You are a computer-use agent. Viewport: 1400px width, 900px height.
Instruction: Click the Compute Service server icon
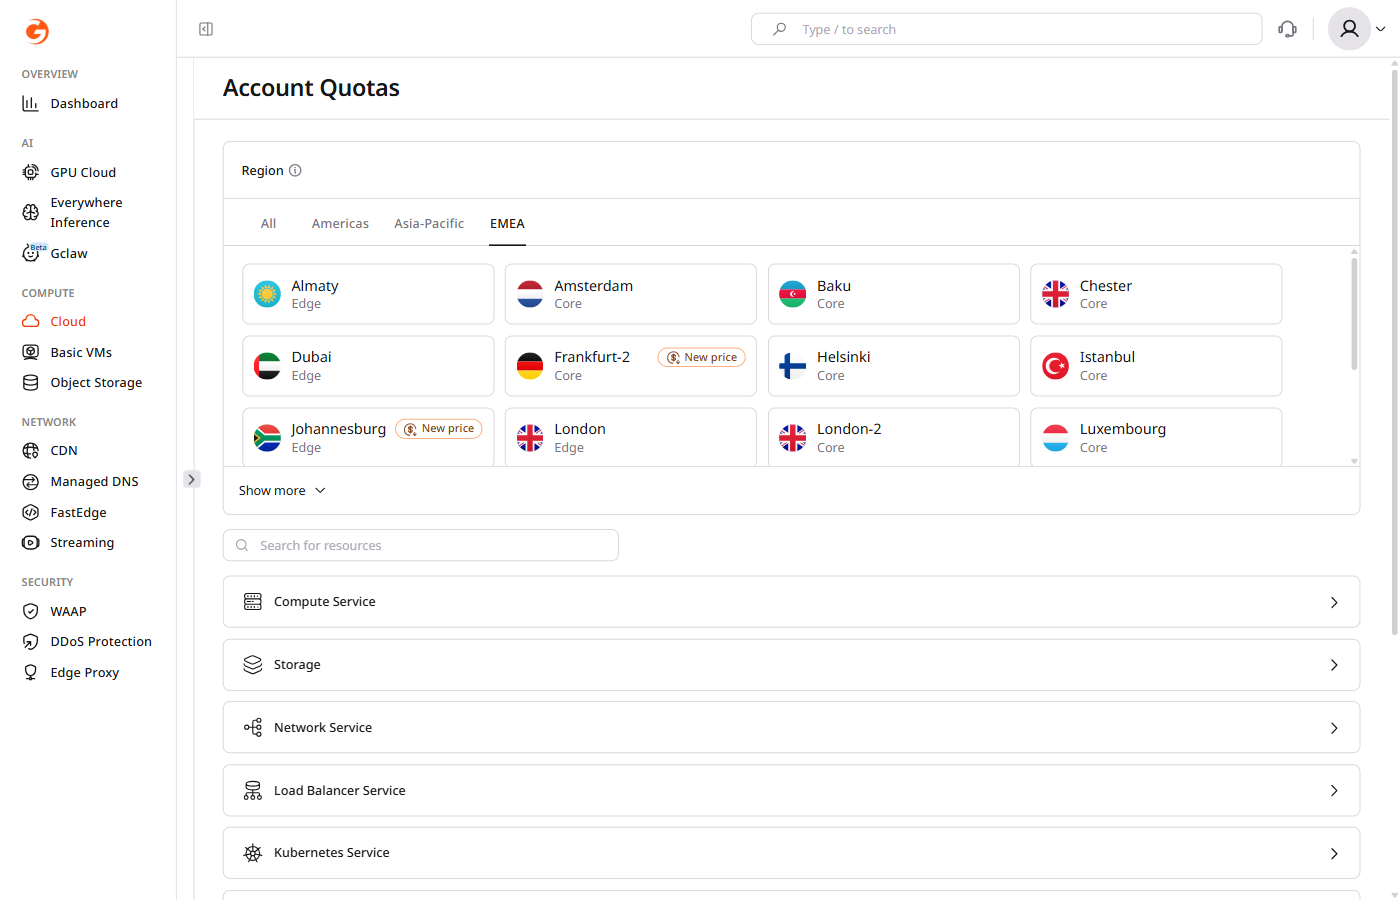tap(253, 601)
